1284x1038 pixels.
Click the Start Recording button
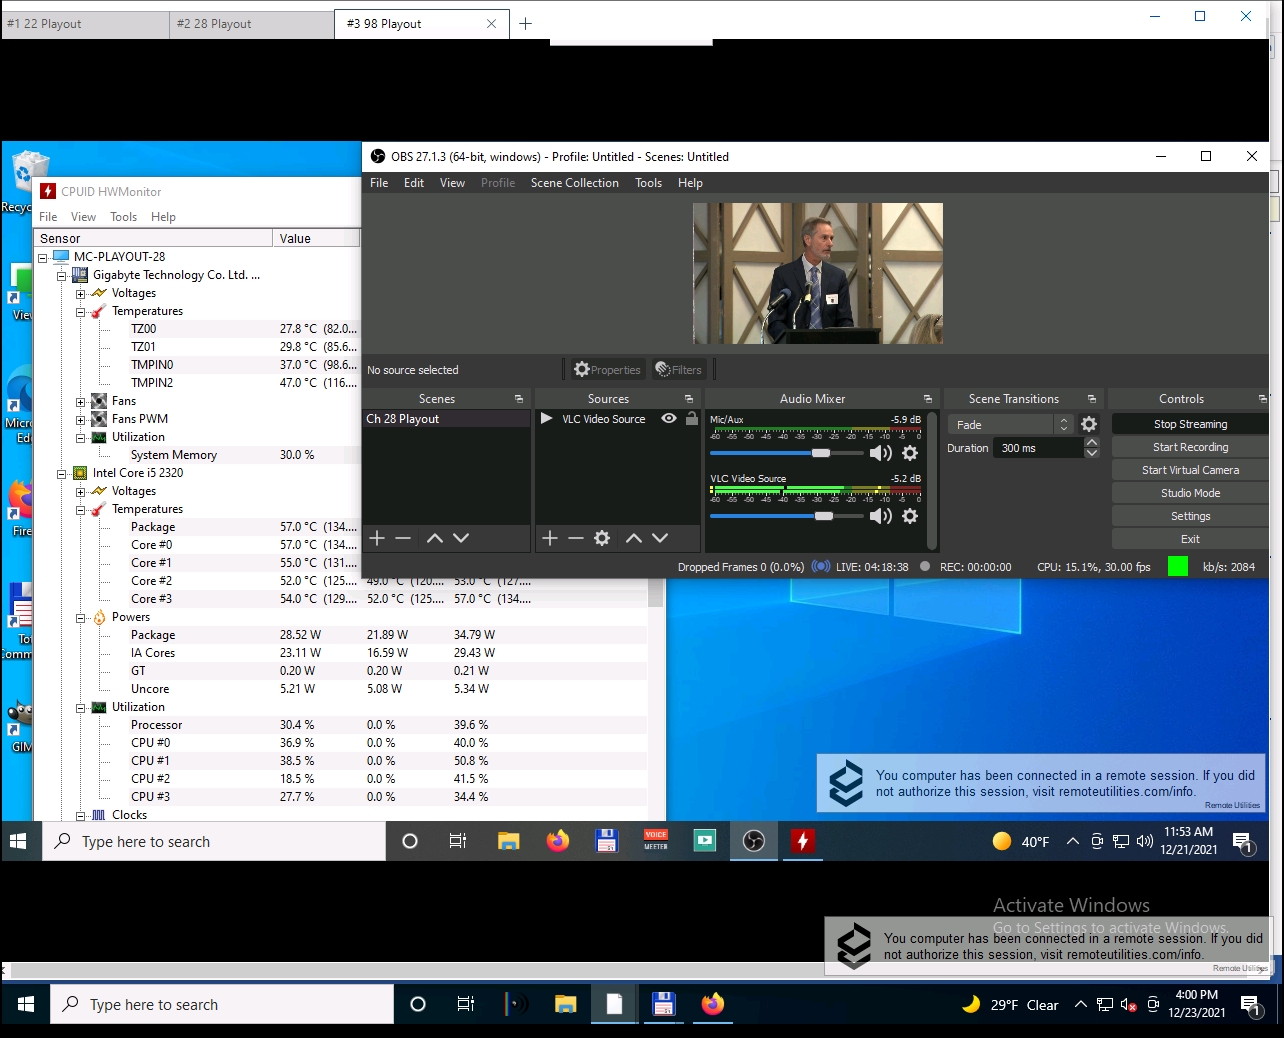pos(1189,447)
